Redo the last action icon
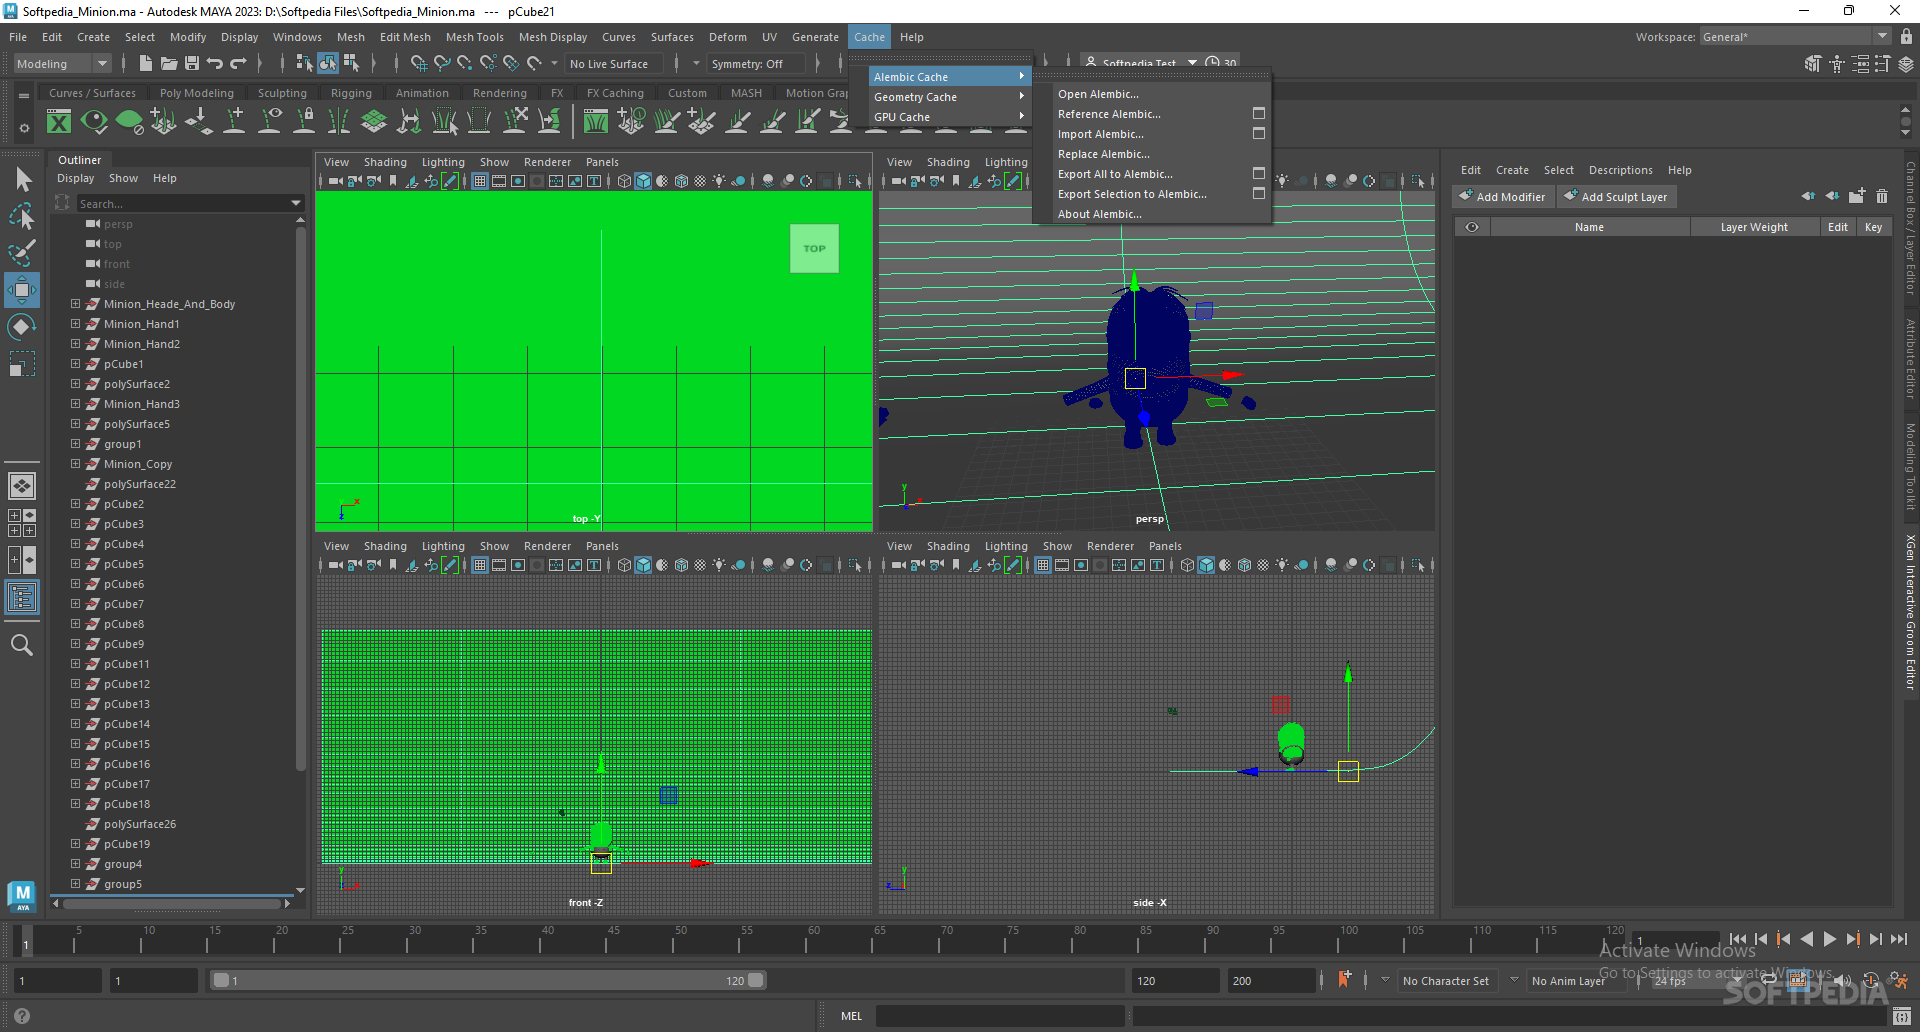1920x1032 pixels. pyautogui.click(x=238, y=63)
